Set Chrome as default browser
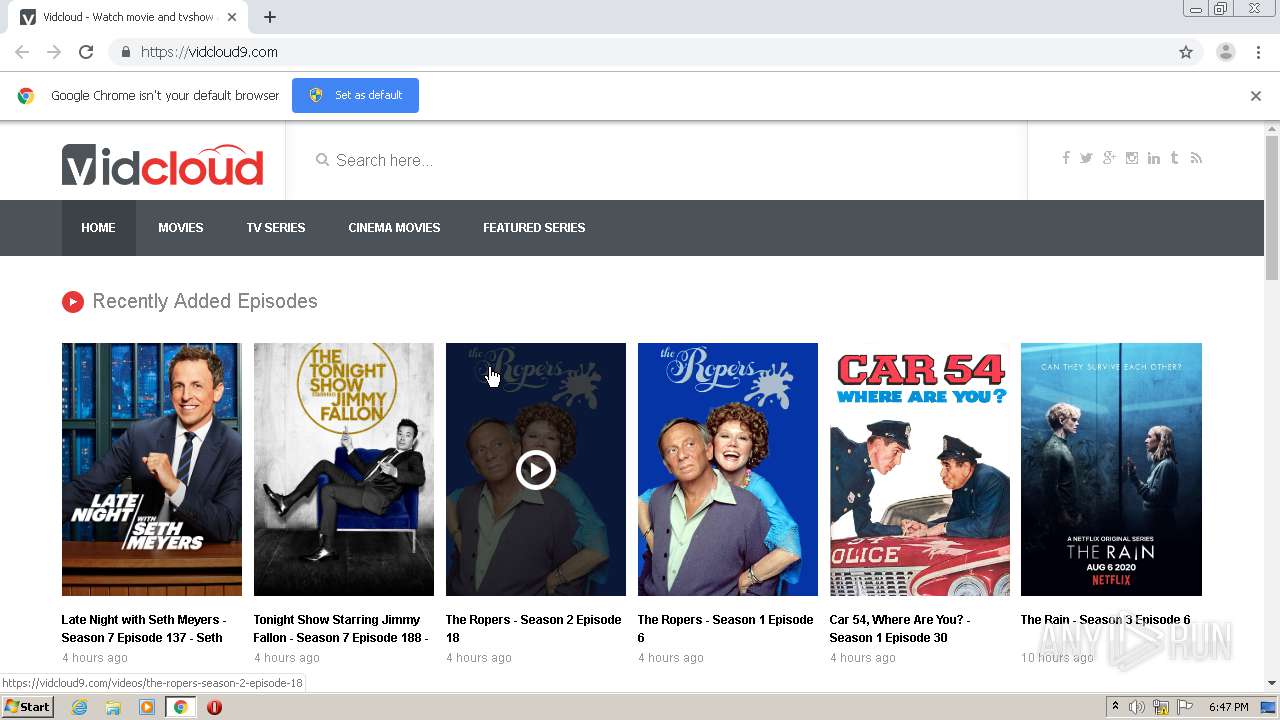Viewport: 1280px width, 720px height. [355, 95]
